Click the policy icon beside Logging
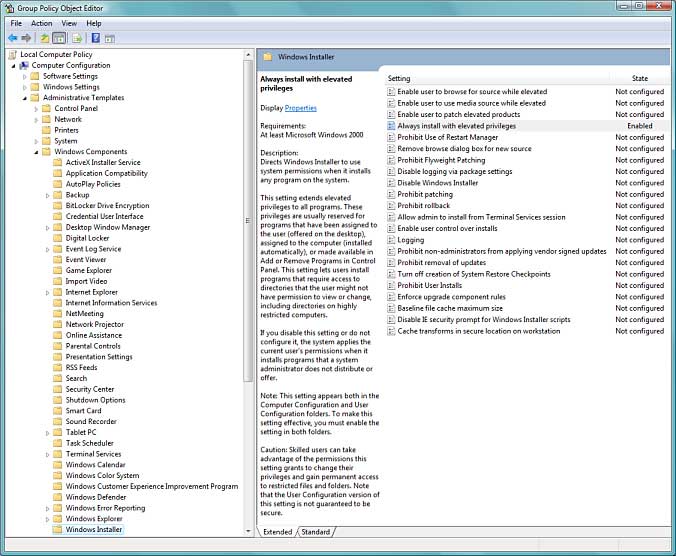 pyautogui.click(x=391, y=240)
